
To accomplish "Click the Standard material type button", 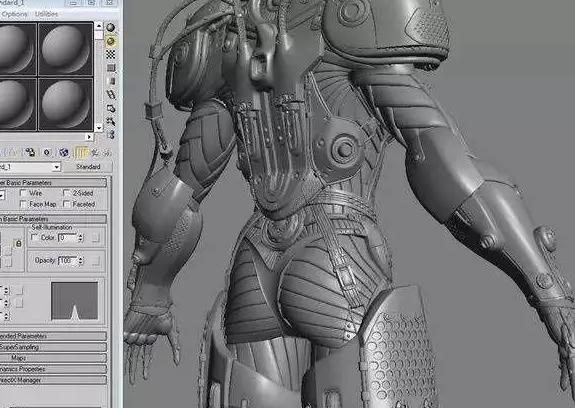I will [x=88, y=167].
